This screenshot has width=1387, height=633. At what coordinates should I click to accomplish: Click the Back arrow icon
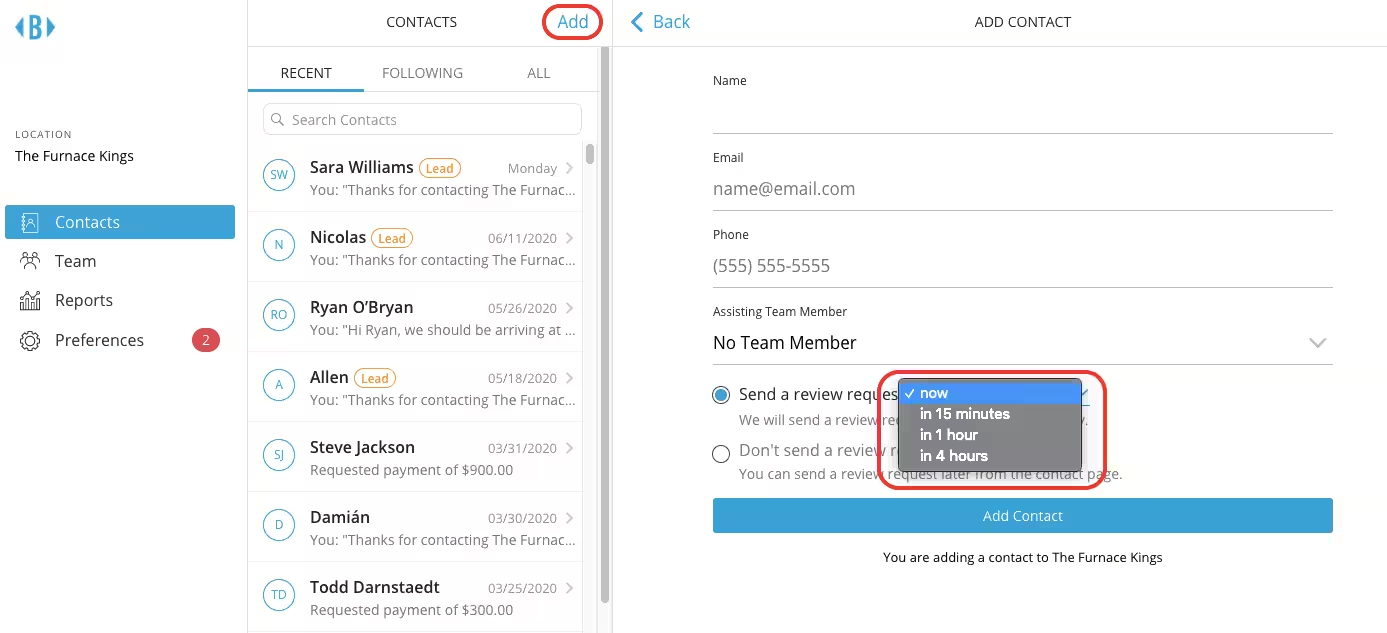click(x=637, y=21)
